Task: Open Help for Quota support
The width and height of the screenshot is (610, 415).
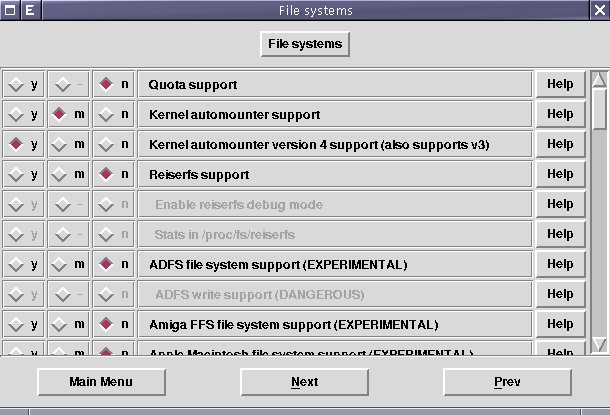Action: [x=560, y=85]
